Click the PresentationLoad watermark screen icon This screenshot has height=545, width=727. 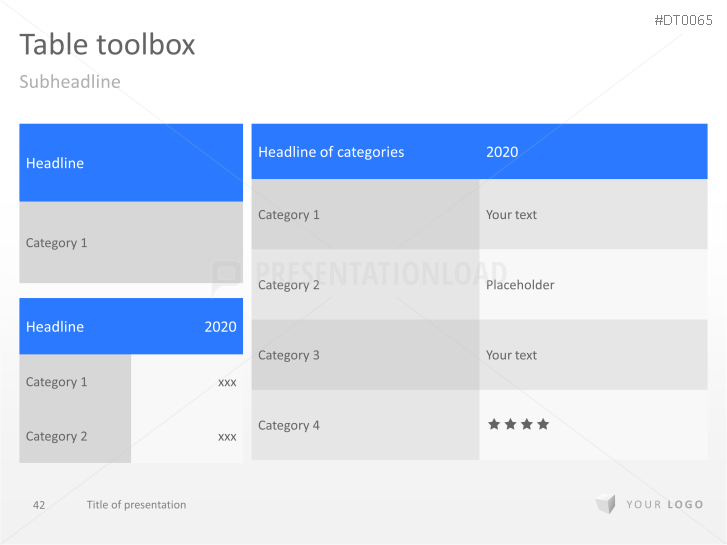click(x=227, y=276)
